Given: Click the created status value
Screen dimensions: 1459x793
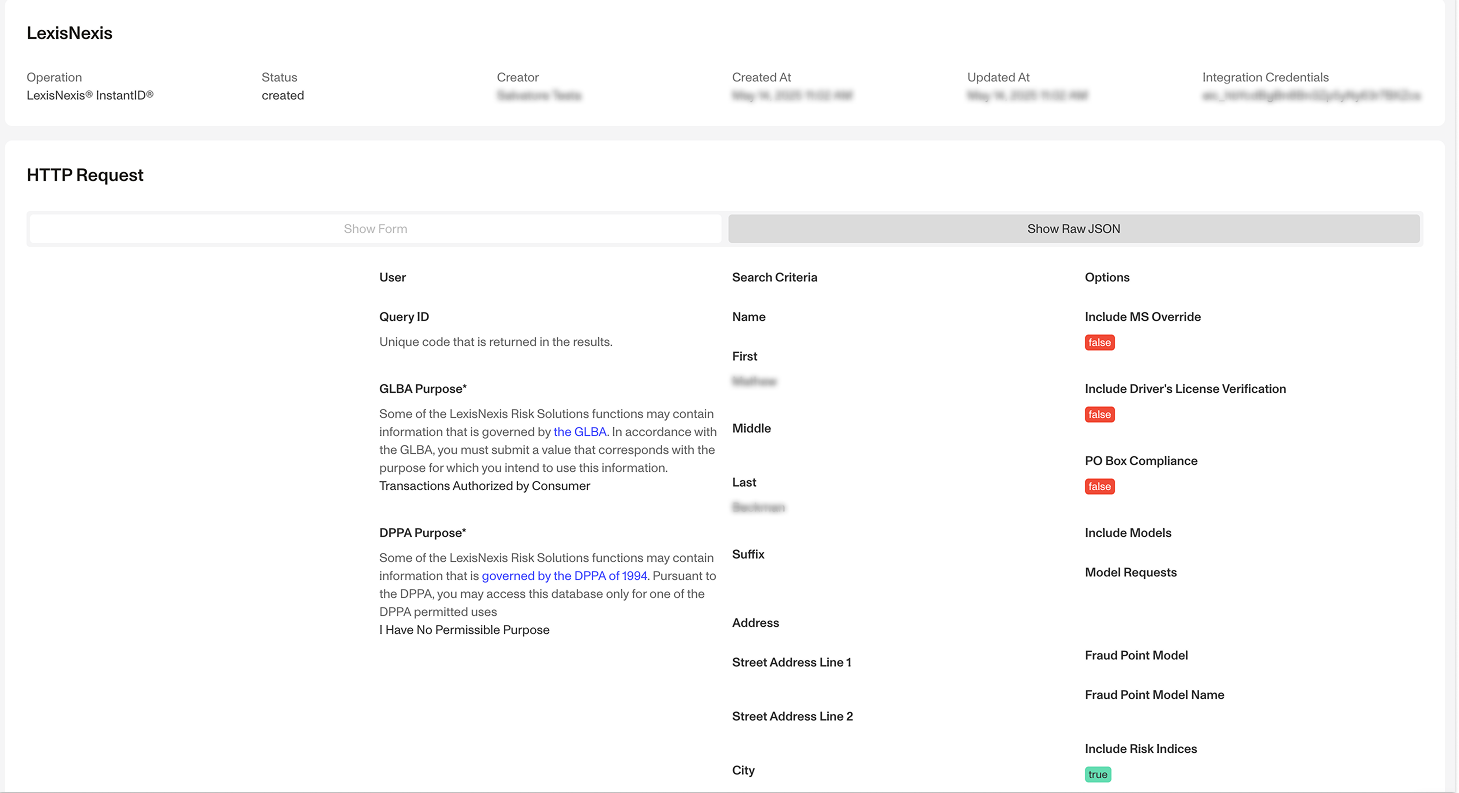Looking at the screenshot, I should pos(283,96).
